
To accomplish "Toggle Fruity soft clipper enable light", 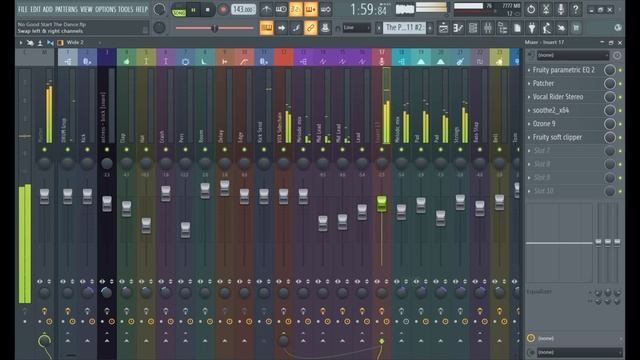I will click(620, 138).
